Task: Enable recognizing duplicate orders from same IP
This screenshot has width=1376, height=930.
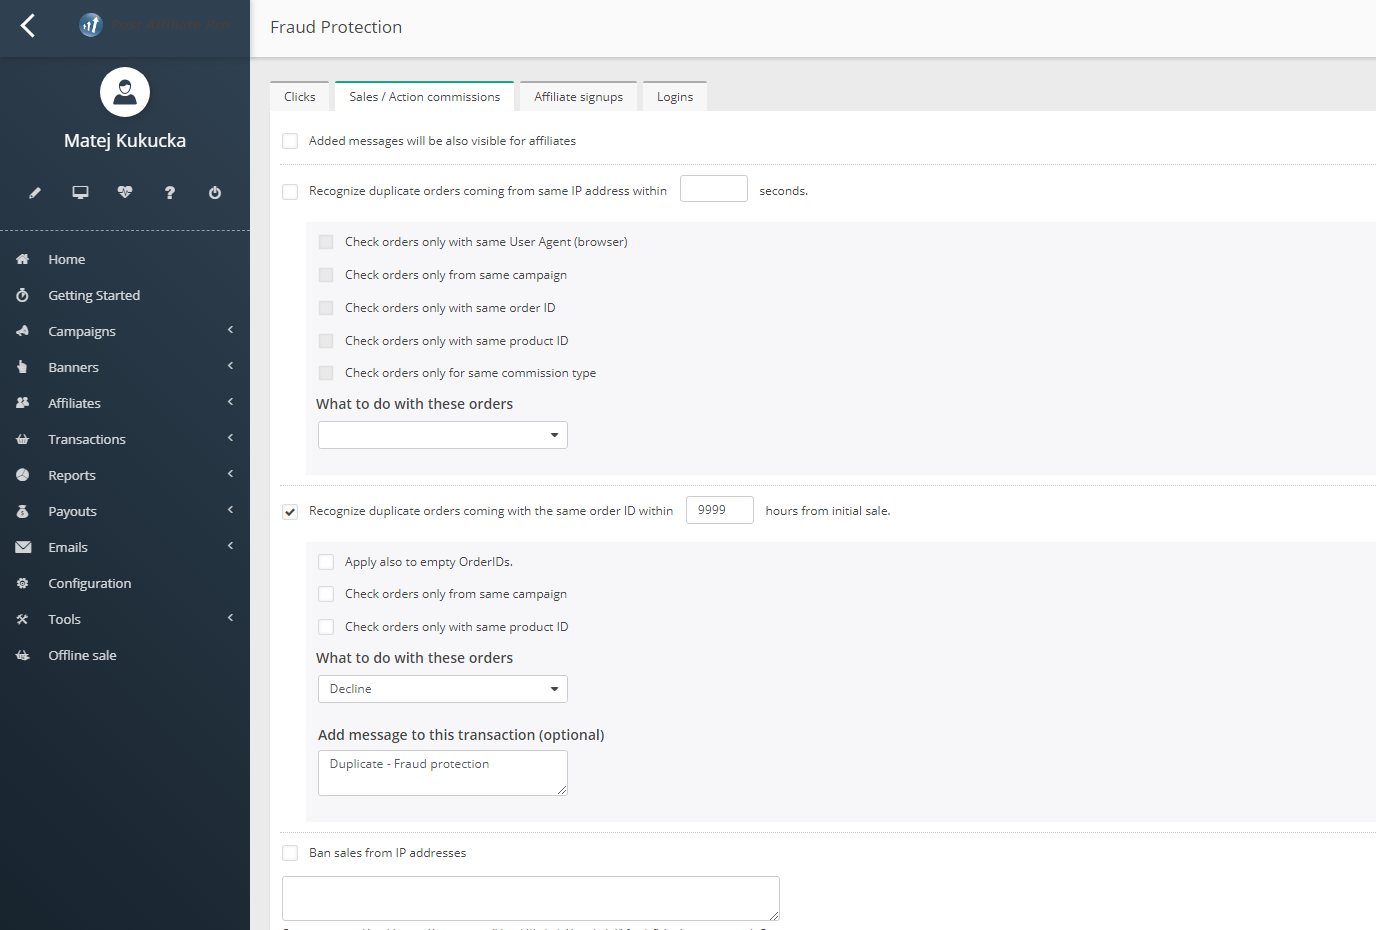Action: click(x=290, y=190)
